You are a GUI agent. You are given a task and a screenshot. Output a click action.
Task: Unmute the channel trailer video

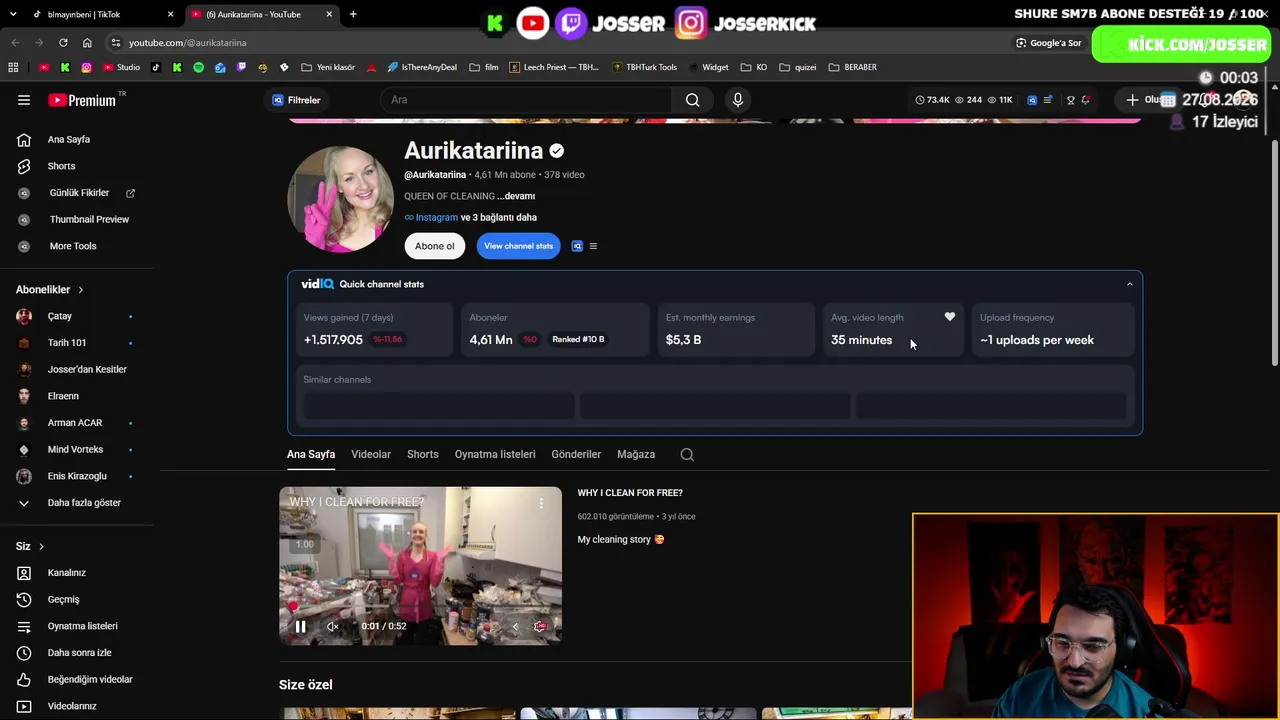333,627
